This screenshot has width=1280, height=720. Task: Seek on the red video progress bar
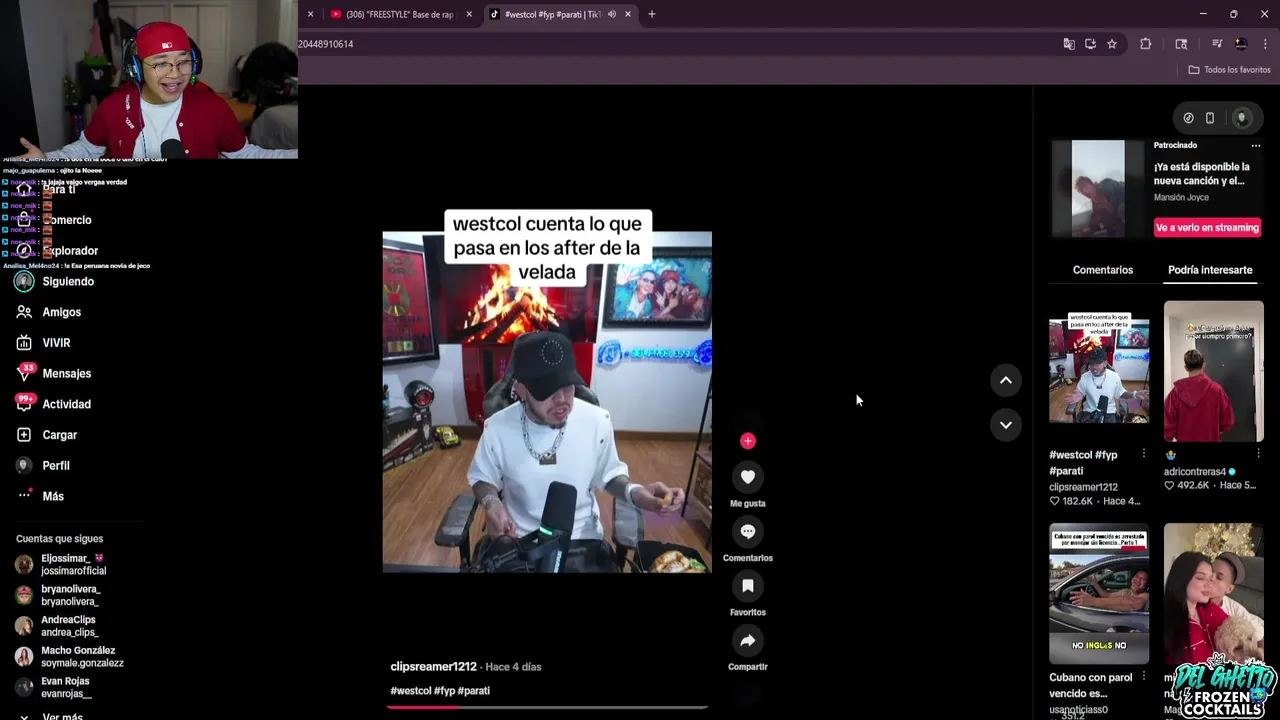(x=547, y=707)
